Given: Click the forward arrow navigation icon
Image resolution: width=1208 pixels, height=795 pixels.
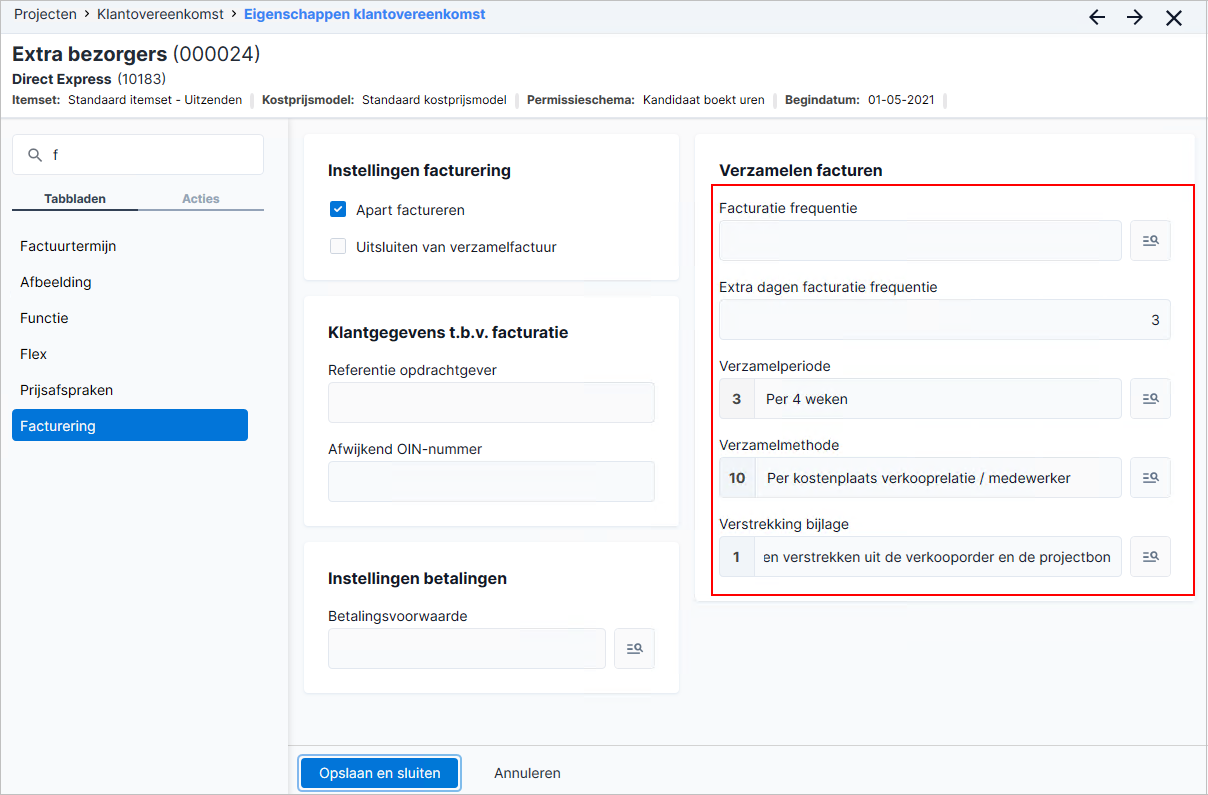Looking at the screenshot, I should pyautogui.click(x=1135, y=17).
